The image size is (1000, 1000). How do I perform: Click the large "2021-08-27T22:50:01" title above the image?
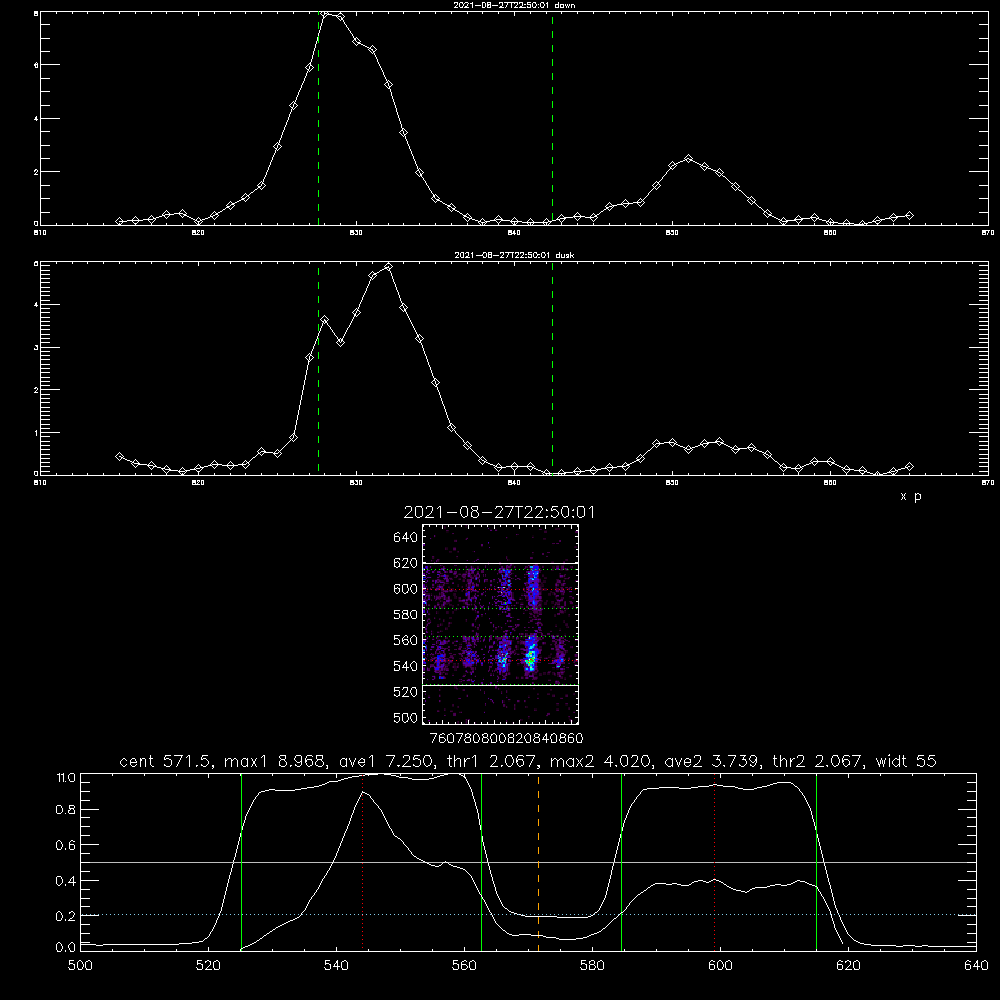coord(499,512)
